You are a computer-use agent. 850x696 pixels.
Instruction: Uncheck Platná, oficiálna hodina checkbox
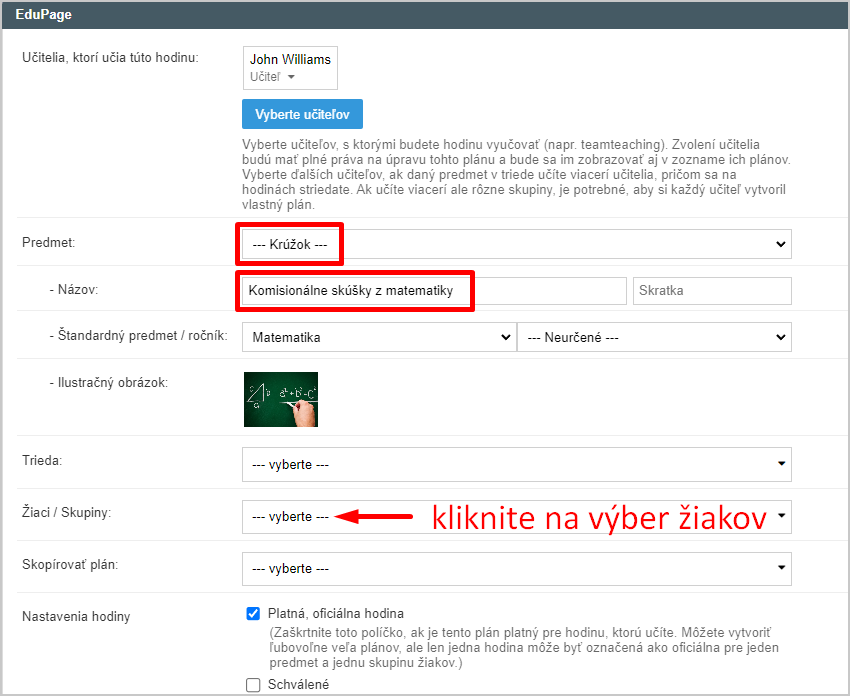[x=253, y=613]
